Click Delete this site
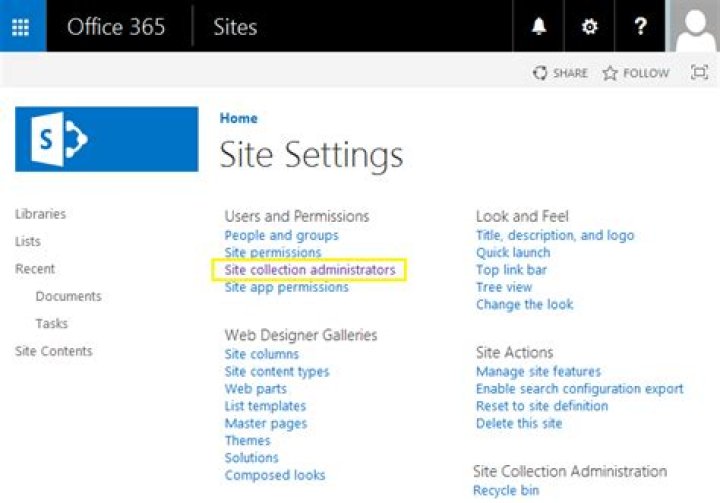The height and width of the screenshot is (503, 720). (x=519, y=424)
